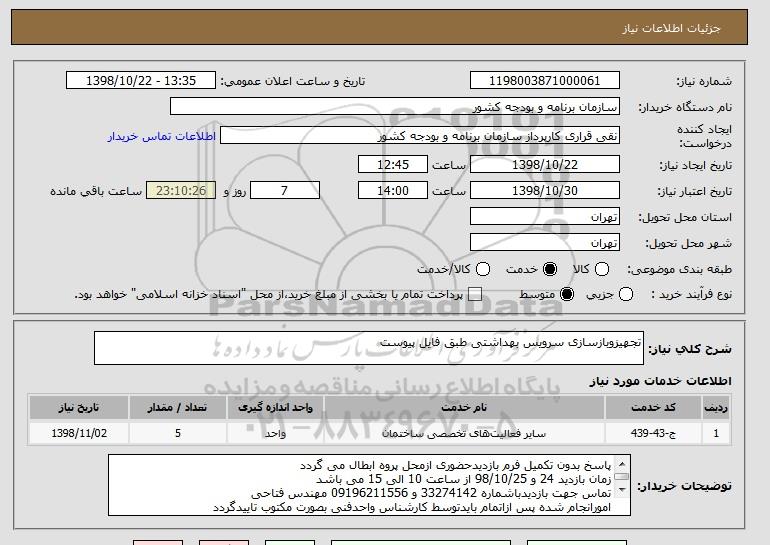Click the شماره نیاز field 1198003871000061
770x545 pixels.
545,81
